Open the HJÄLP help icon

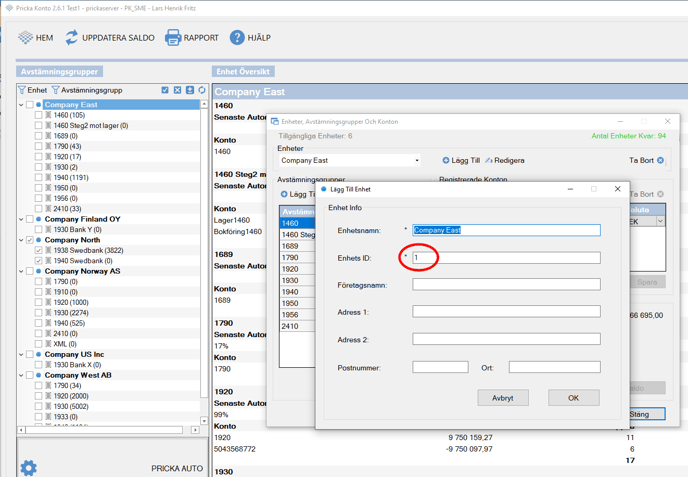(x=237, y=38)
